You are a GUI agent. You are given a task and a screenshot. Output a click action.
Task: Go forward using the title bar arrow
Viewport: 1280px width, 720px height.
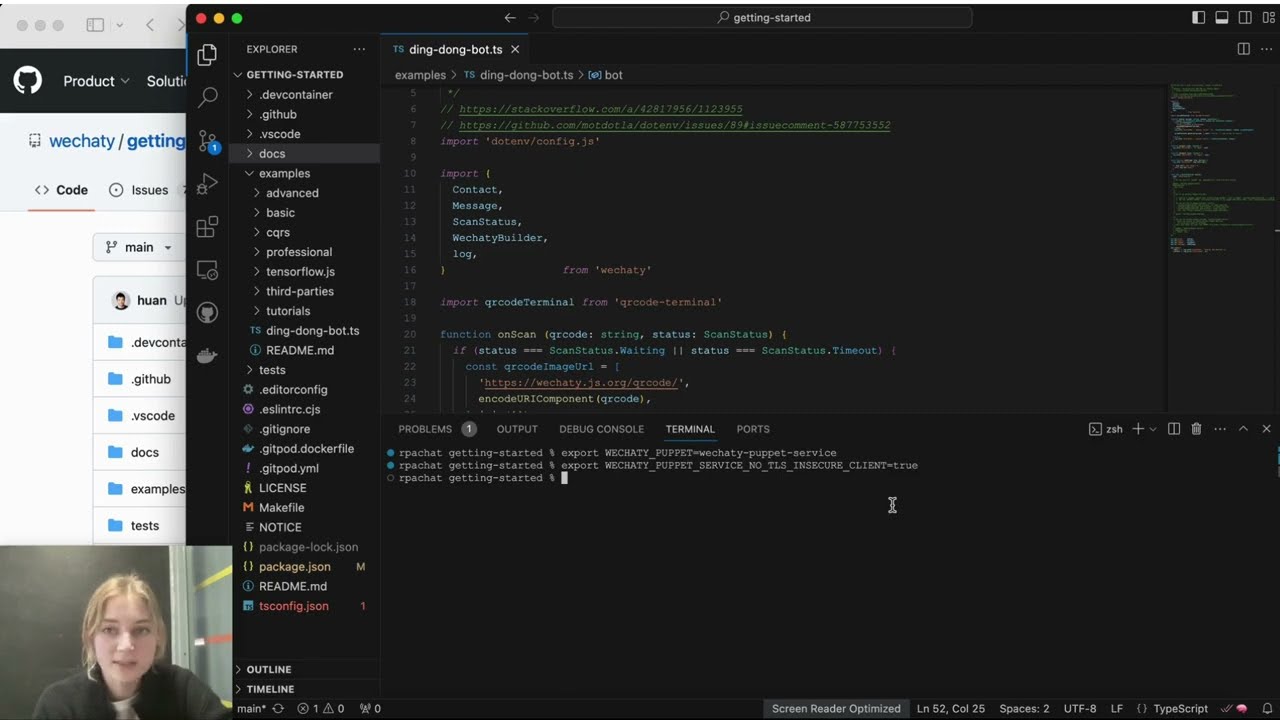[533, 18]
